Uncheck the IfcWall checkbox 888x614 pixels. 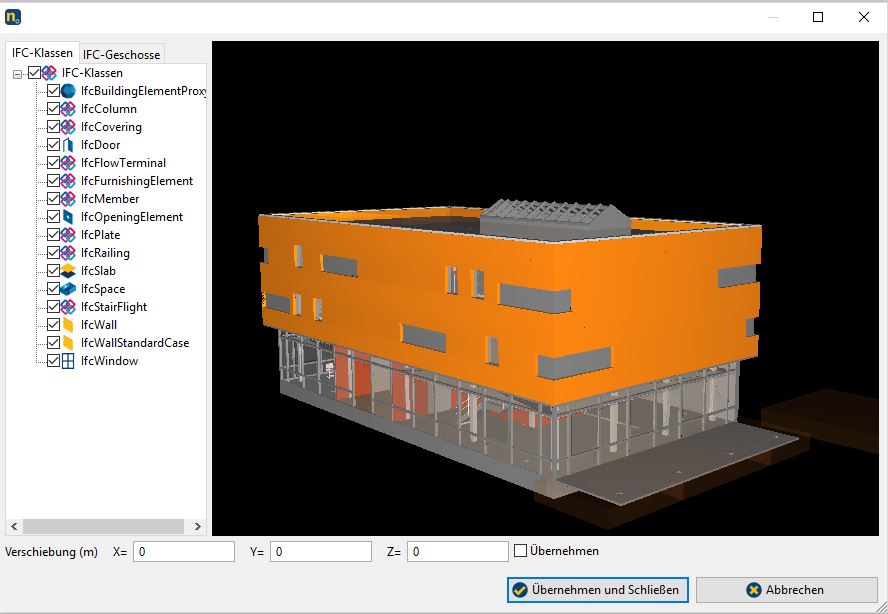[x=53, y=325]
